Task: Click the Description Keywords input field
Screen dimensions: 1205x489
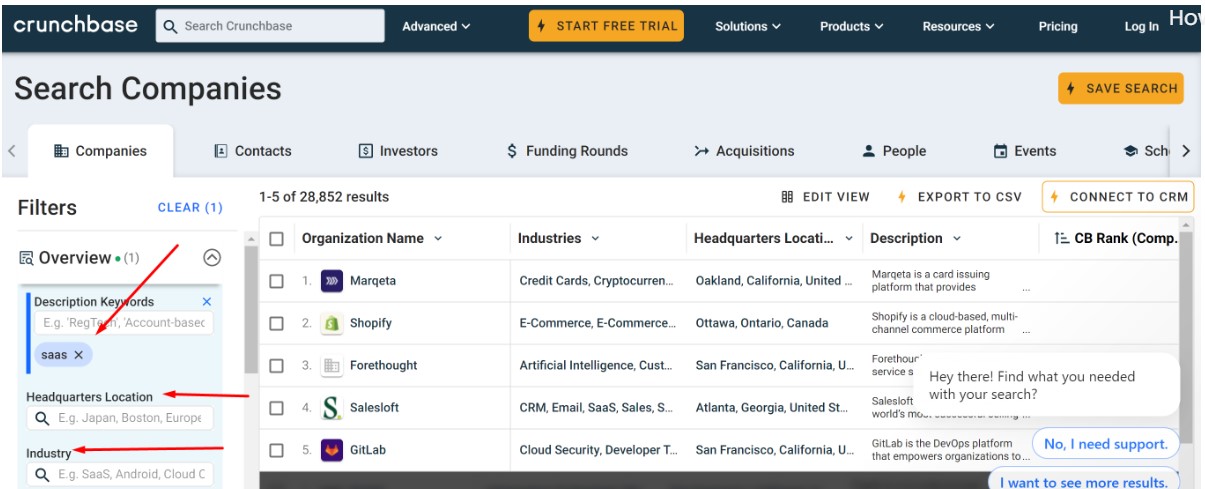Action: point(124,323)
